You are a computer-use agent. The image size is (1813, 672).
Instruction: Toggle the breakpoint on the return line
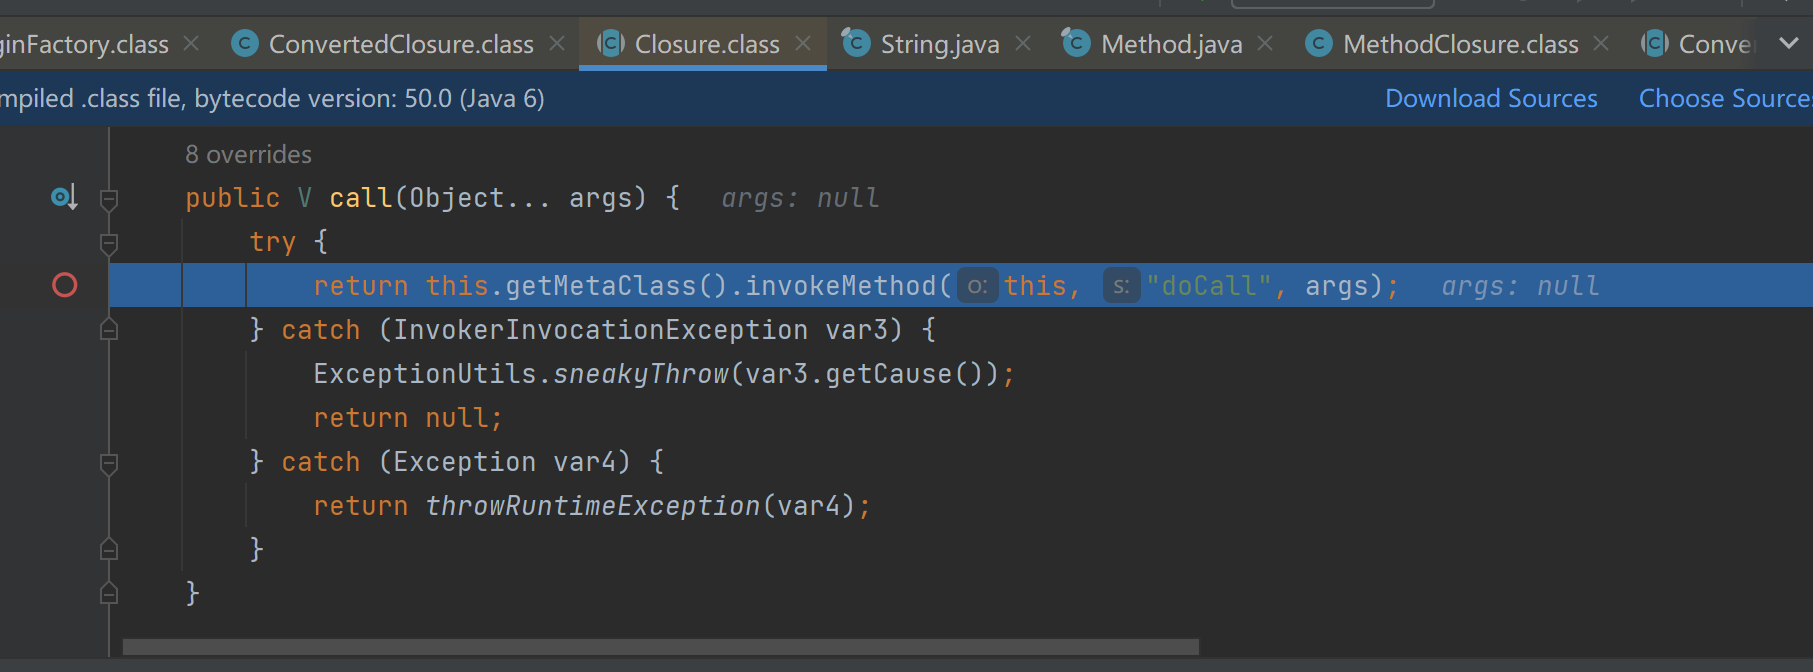coord(65,286)
